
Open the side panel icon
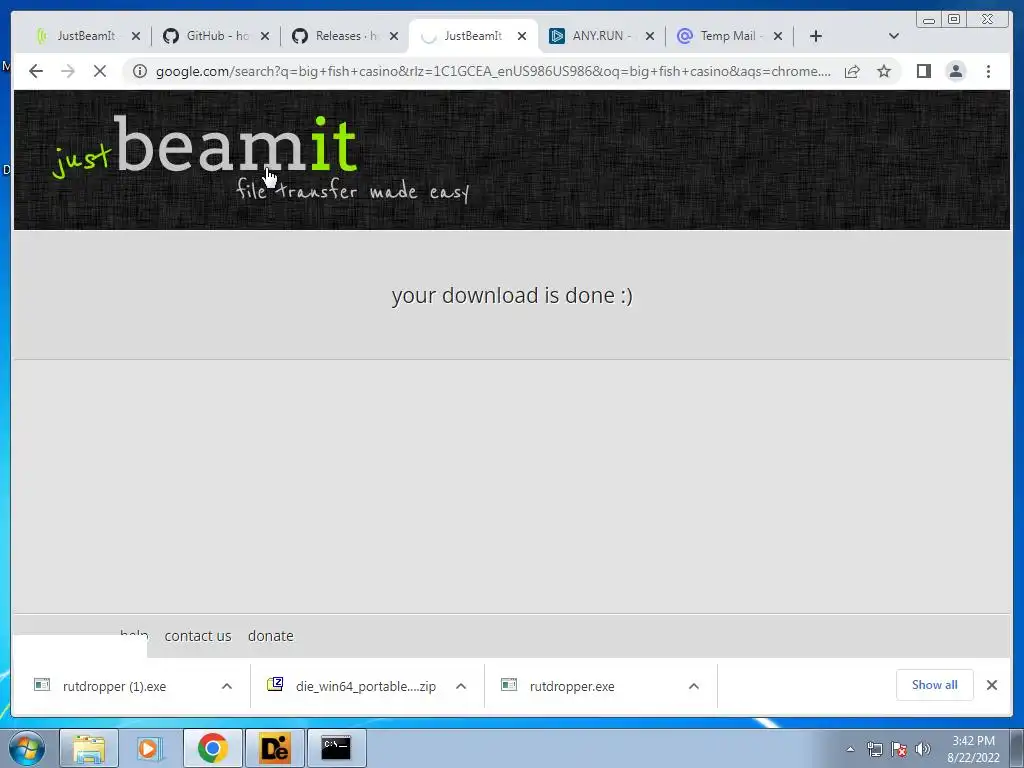(x=923, y=71)
